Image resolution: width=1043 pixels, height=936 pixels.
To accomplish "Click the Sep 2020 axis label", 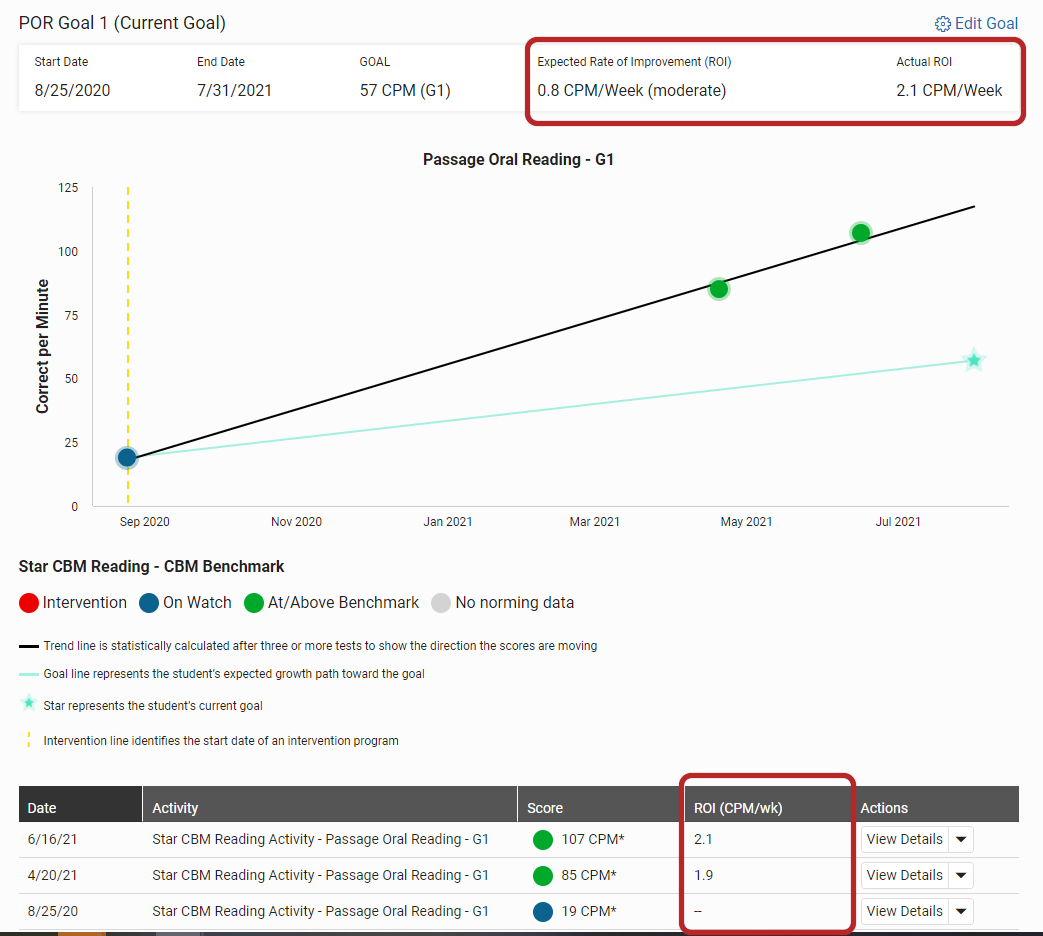I will point(144,522).
